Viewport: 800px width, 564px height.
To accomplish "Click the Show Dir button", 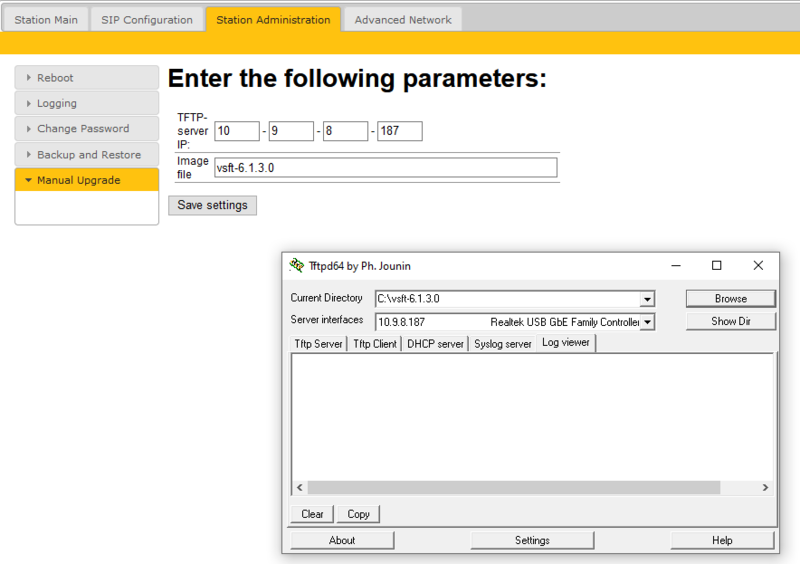I will (731, 322).
